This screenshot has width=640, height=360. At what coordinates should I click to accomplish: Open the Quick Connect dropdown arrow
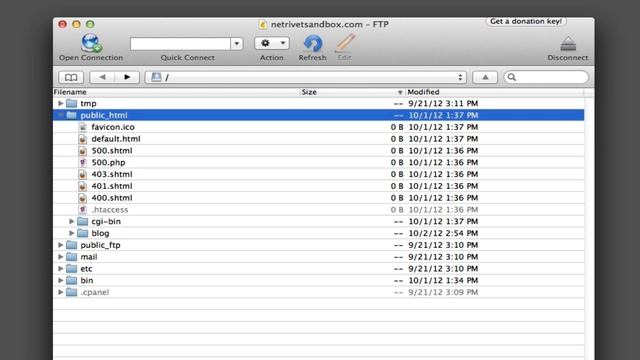pyautogui.click(x=237, y=44)
